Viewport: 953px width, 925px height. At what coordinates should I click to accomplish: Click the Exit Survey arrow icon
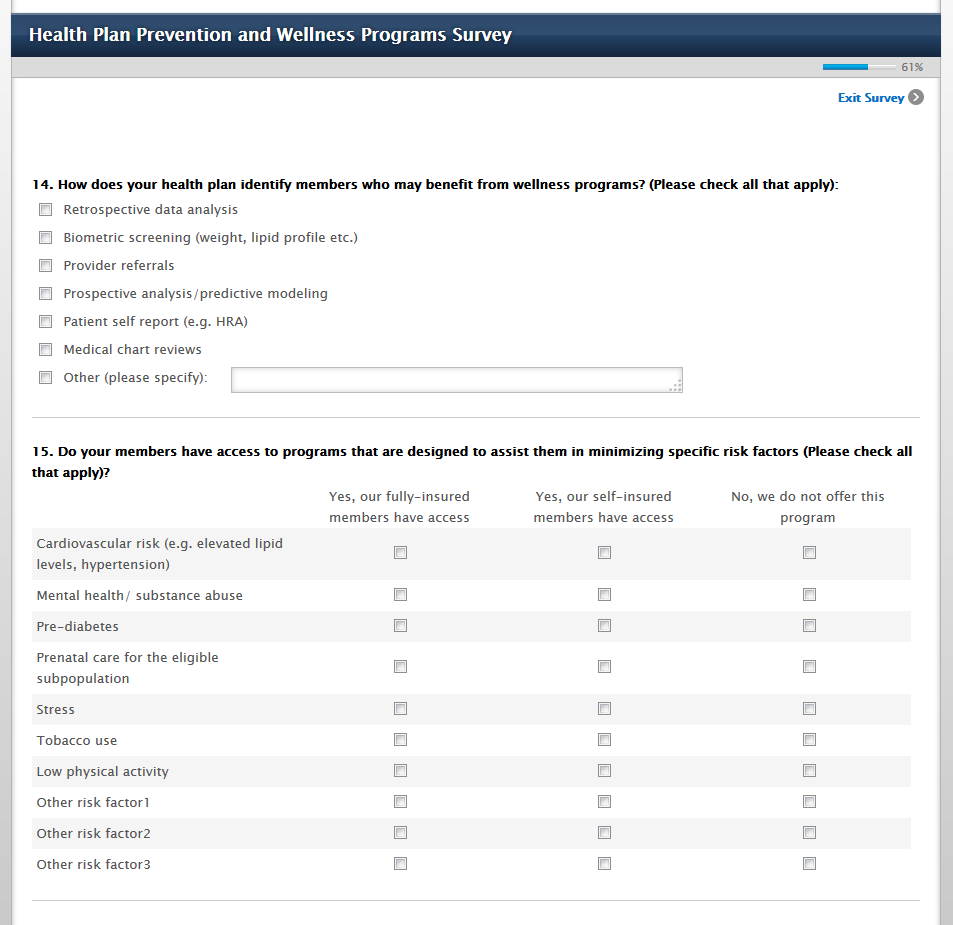(x=916, y=97)
